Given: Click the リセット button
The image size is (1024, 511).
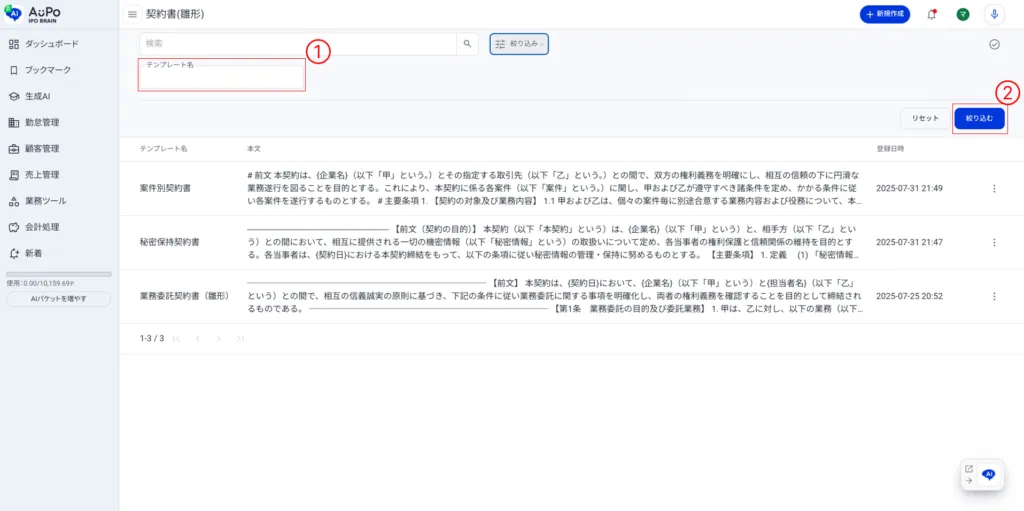Looking at the screenshot, I should click(925, 118).
